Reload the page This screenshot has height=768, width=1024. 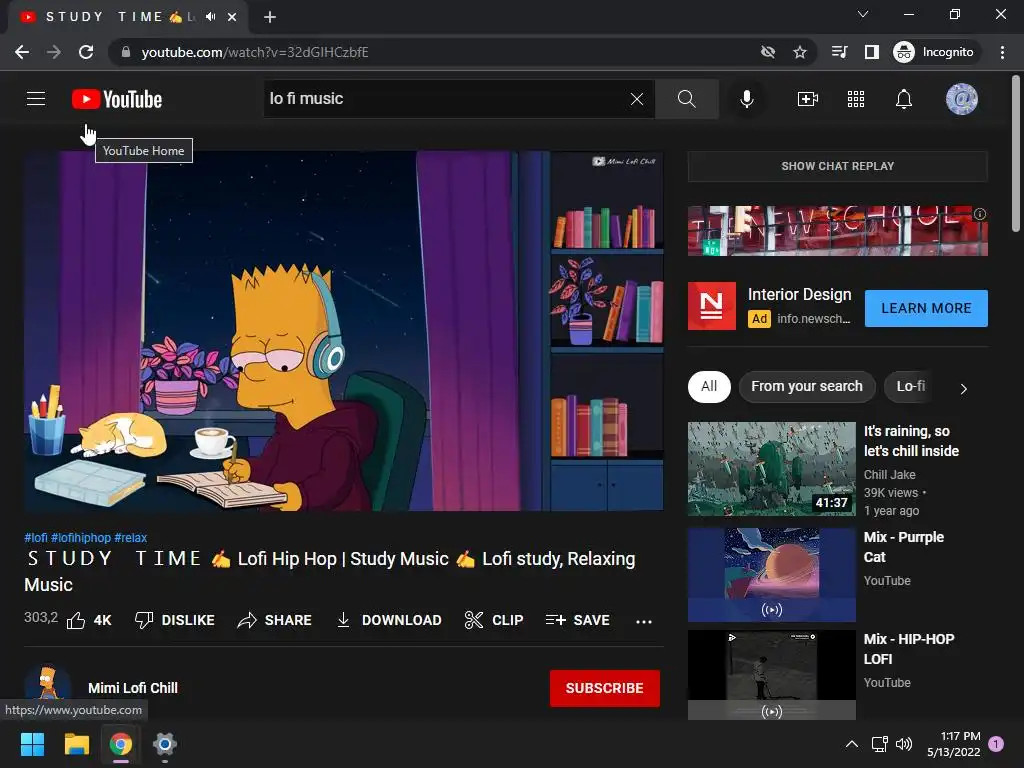(x=86, y=52)
